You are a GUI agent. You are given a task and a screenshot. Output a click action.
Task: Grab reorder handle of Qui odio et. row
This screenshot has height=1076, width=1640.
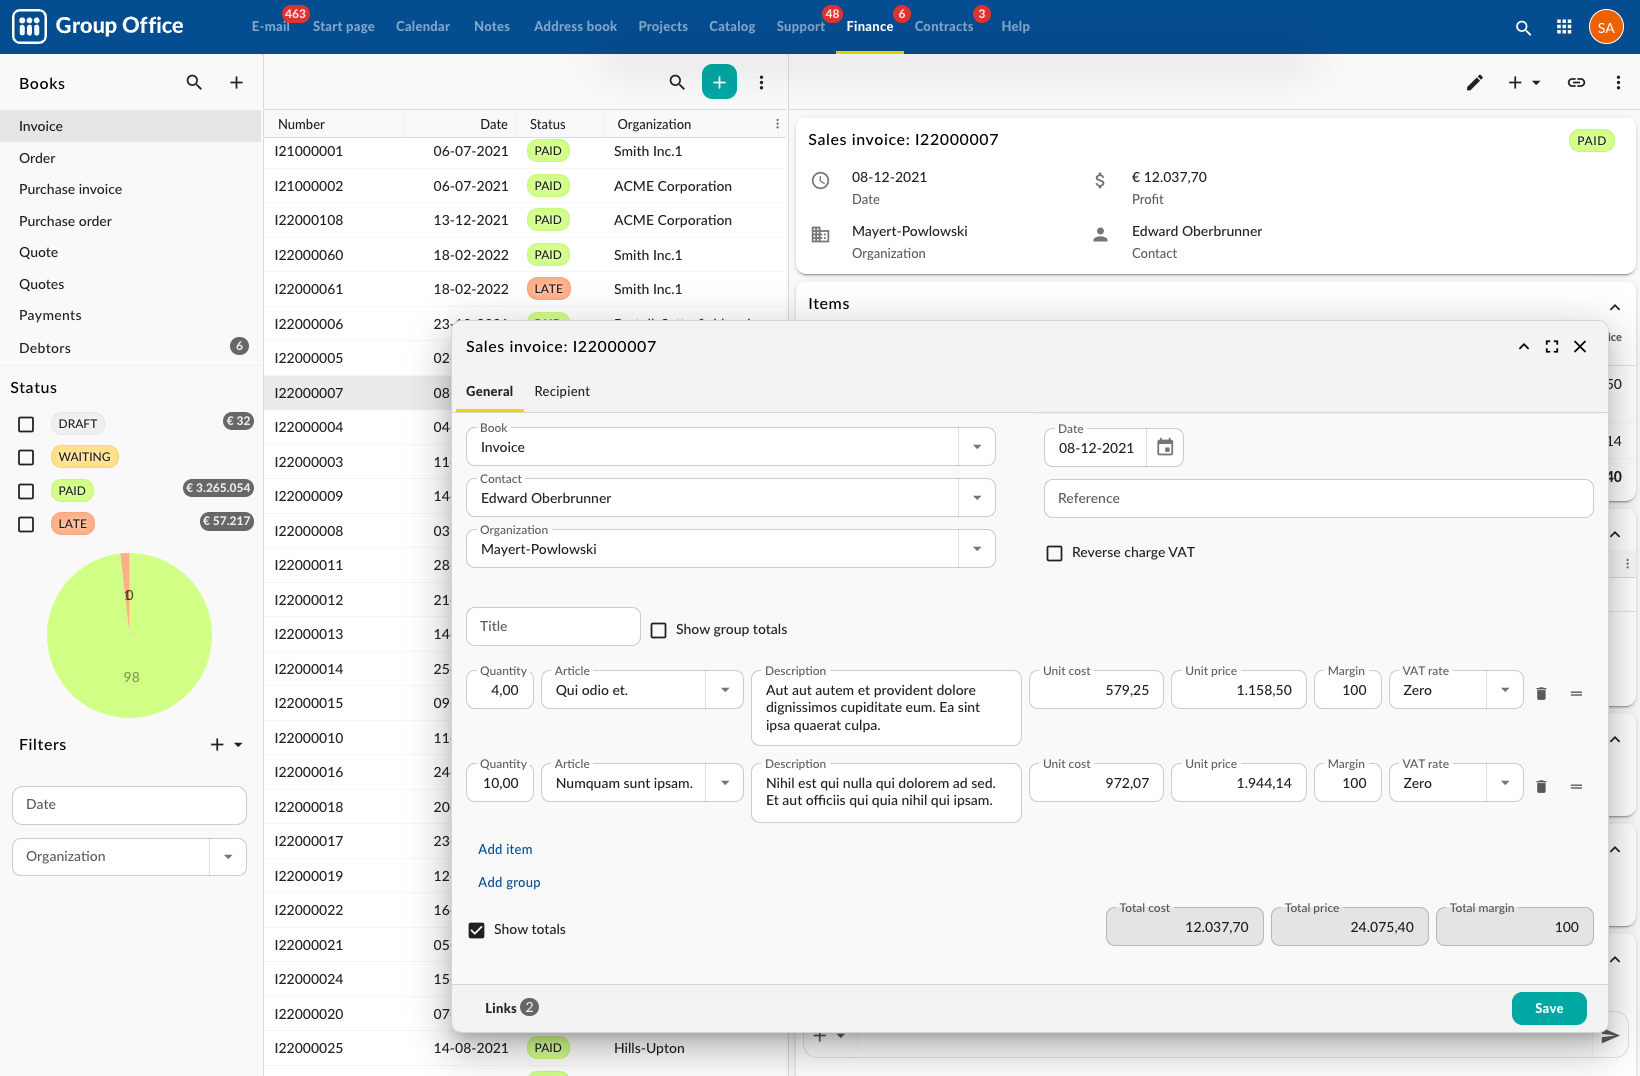click(x=1576, y=693)
